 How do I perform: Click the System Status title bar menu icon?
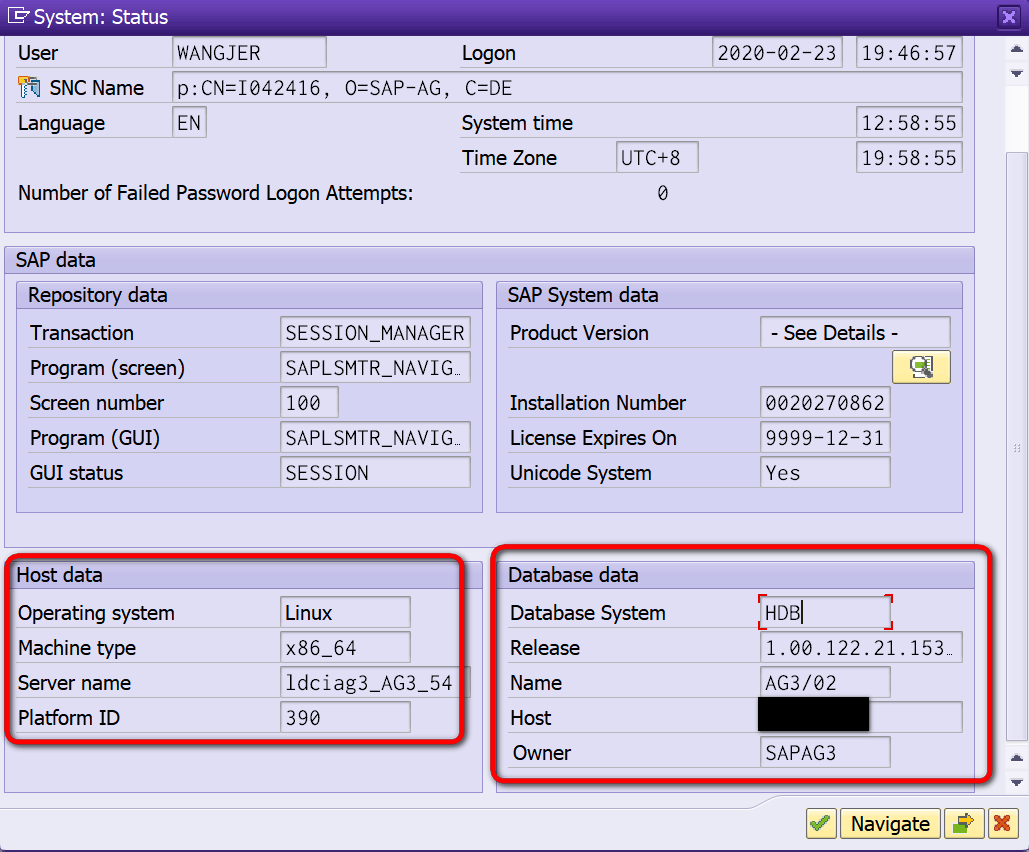coord(18,16)
